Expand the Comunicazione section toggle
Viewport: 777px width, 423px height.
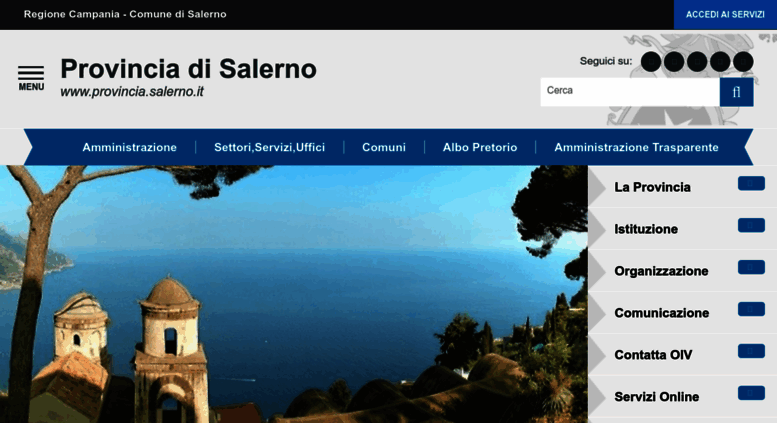[751, 309]
